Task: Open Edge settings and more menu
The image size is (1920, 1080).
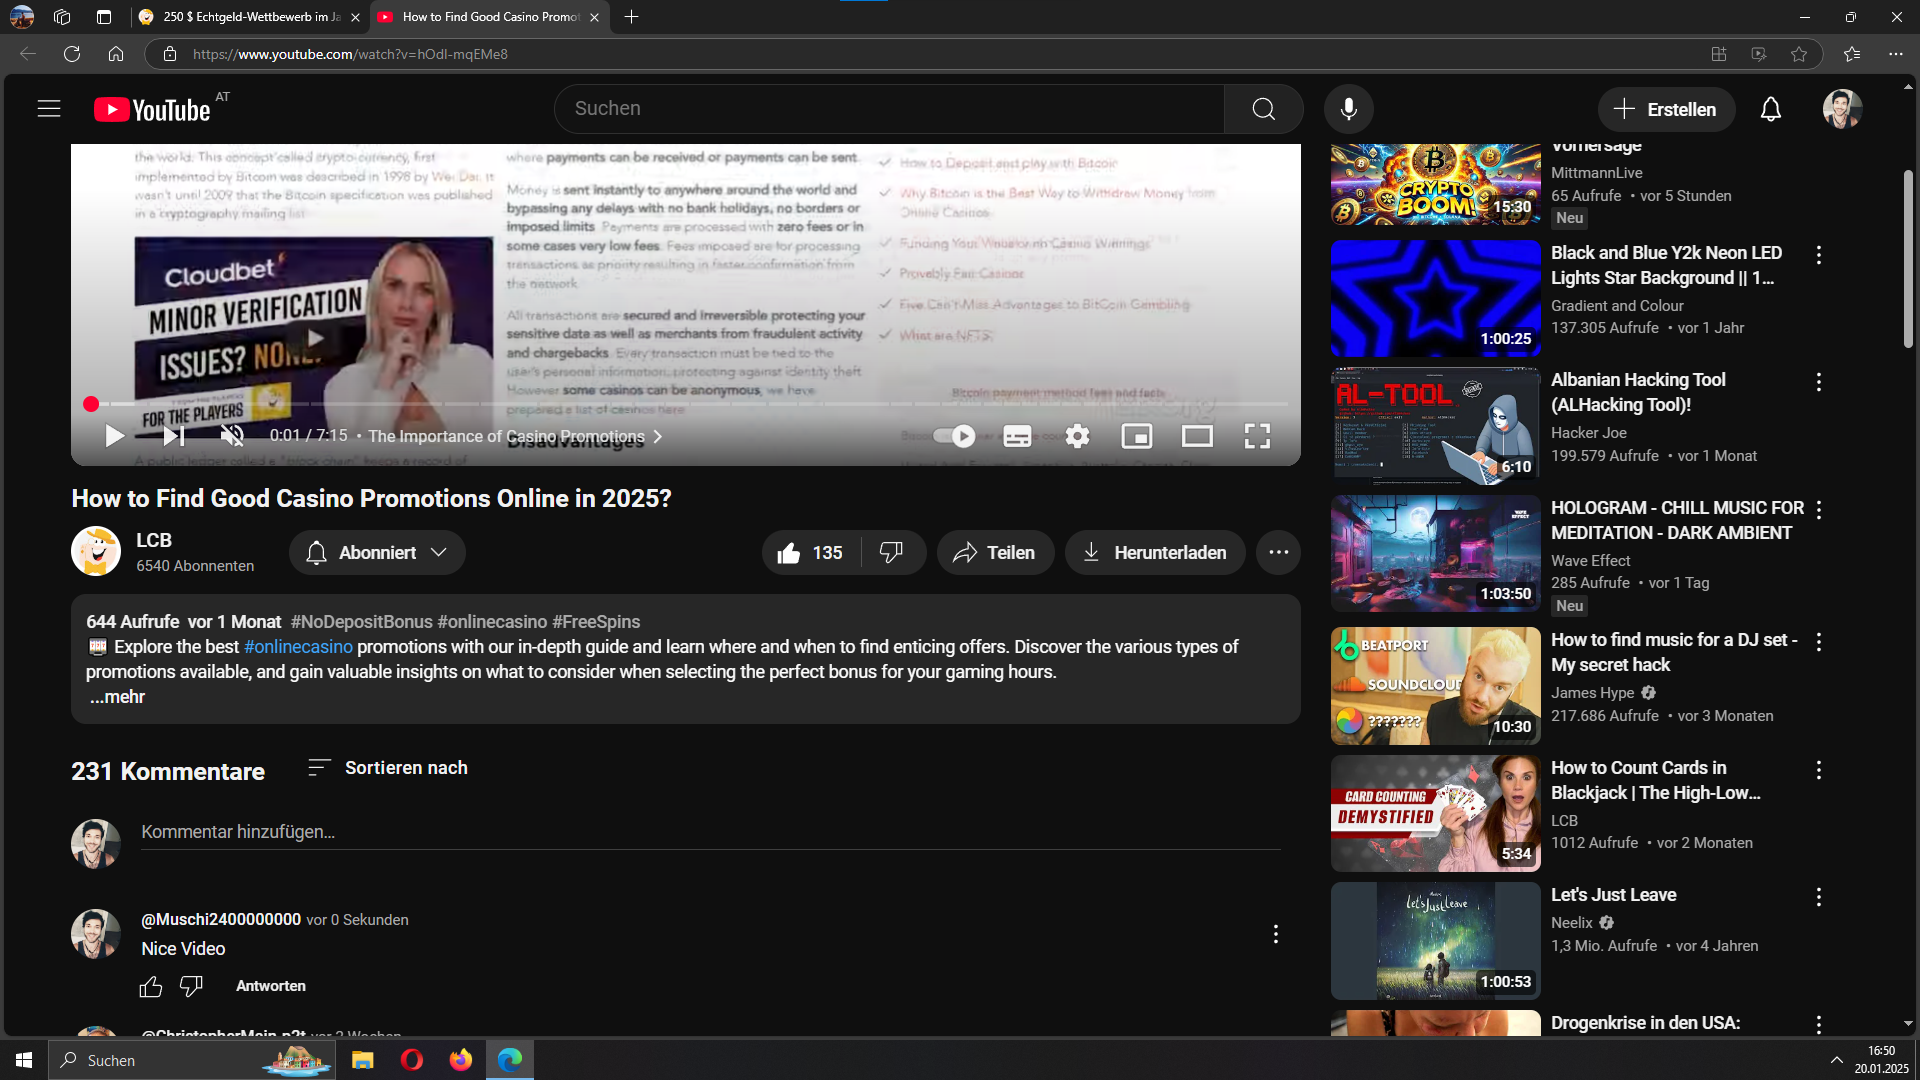Action: [x=1895, y=54]
